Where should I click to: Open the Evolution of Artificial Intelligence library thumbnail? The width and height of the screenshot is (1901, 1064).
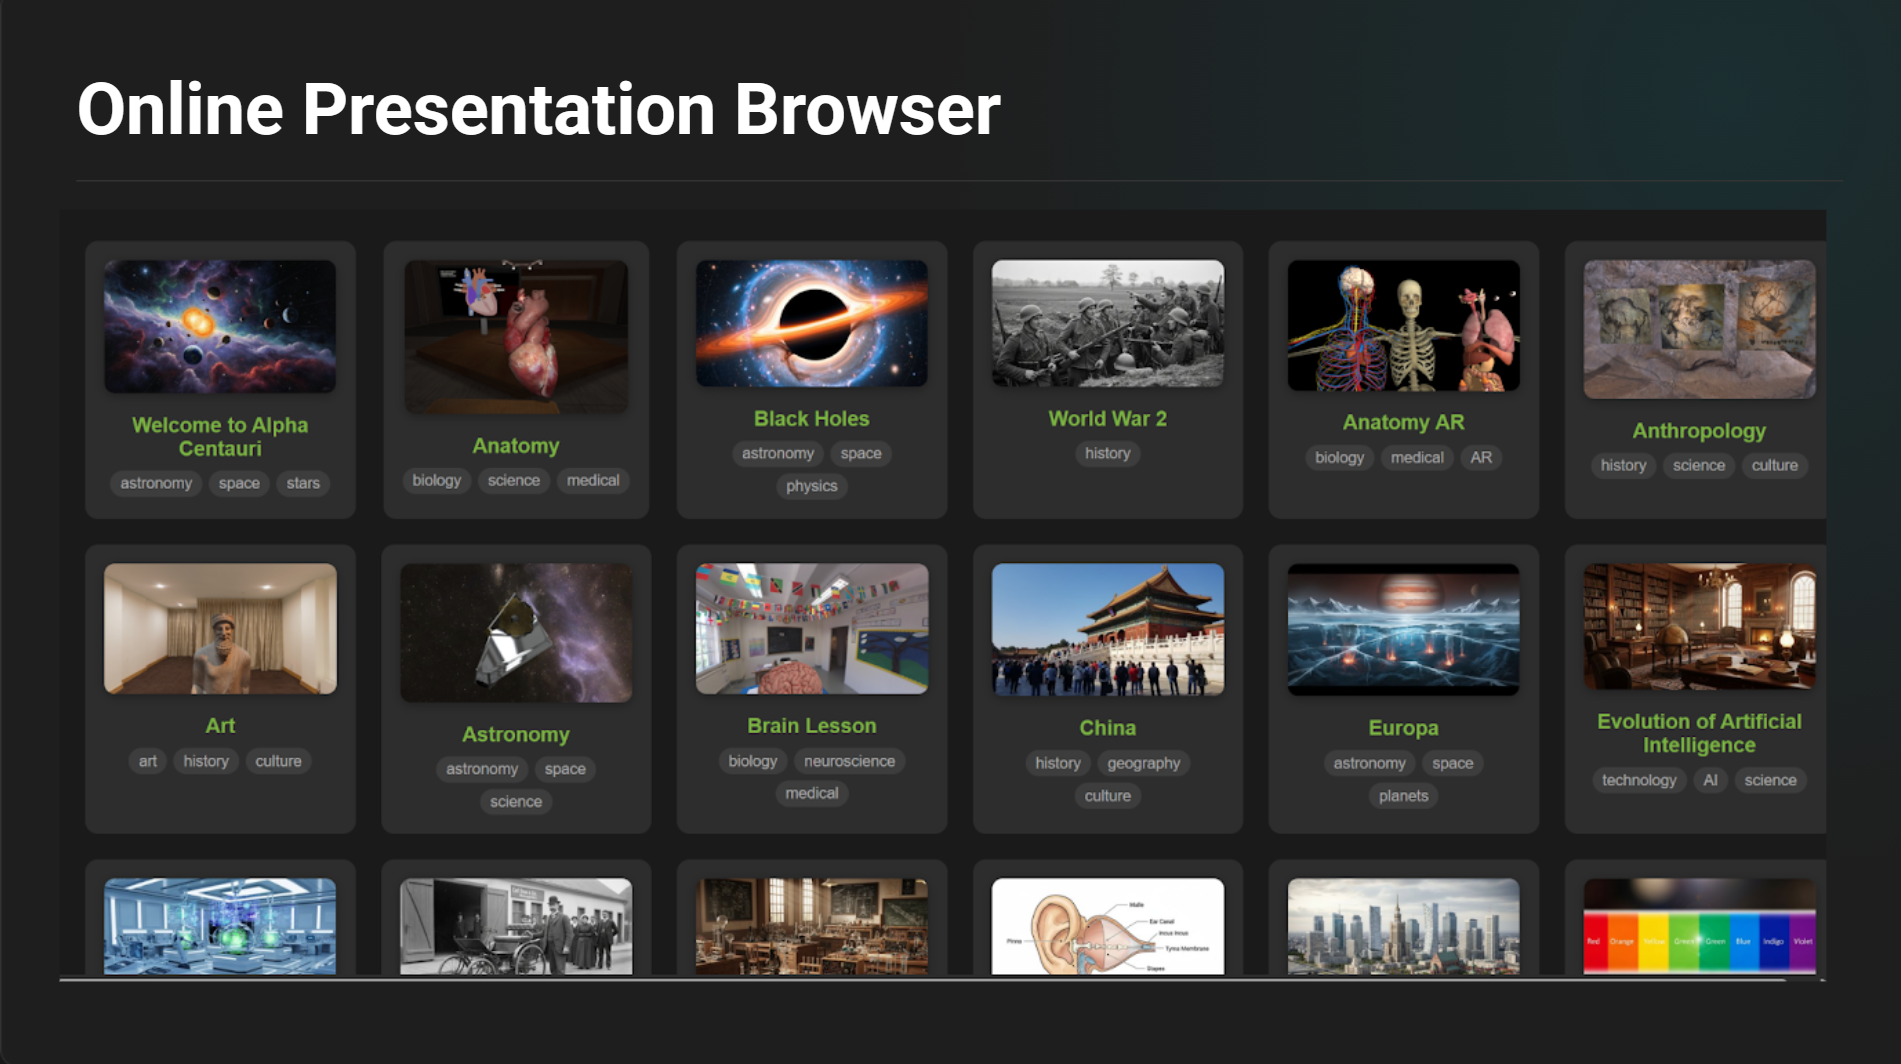[1700, 626]
